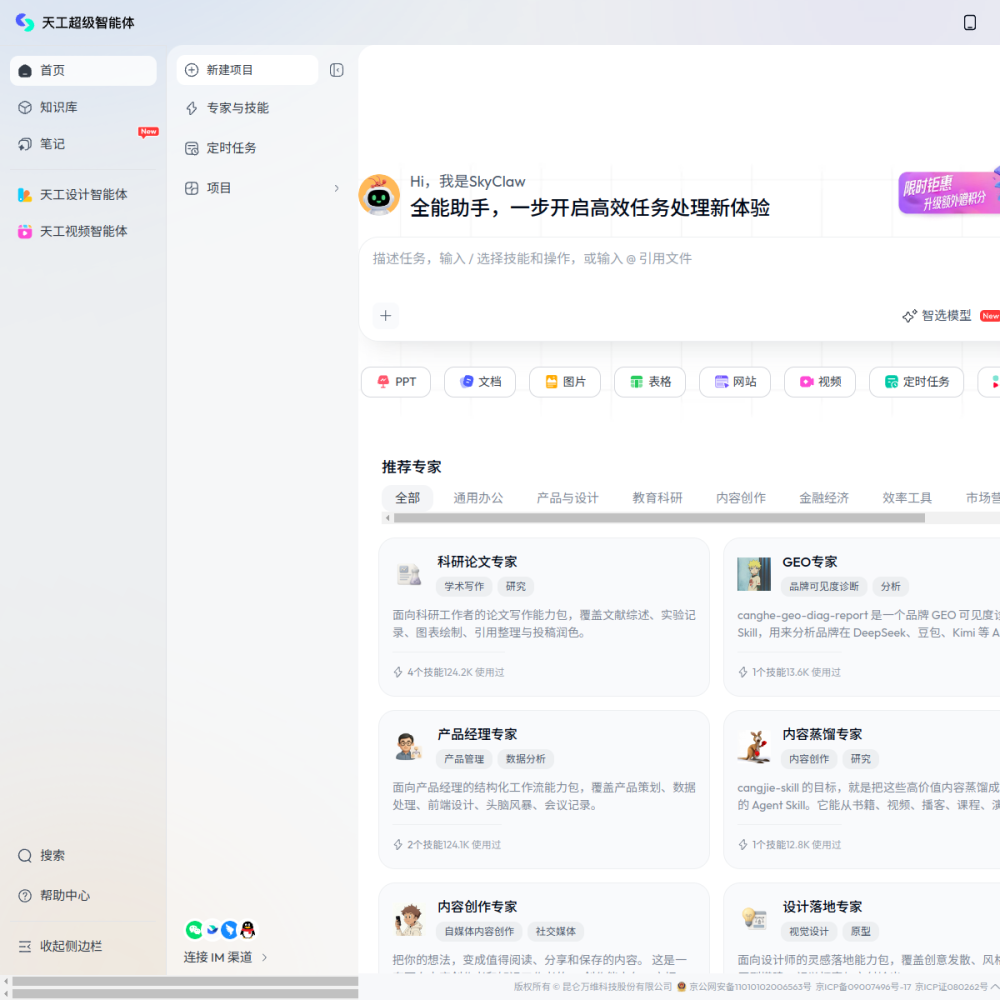1000x1000 pixels.
Task: Click the WeChat channel icon
Action: click(x=194, y=930)
